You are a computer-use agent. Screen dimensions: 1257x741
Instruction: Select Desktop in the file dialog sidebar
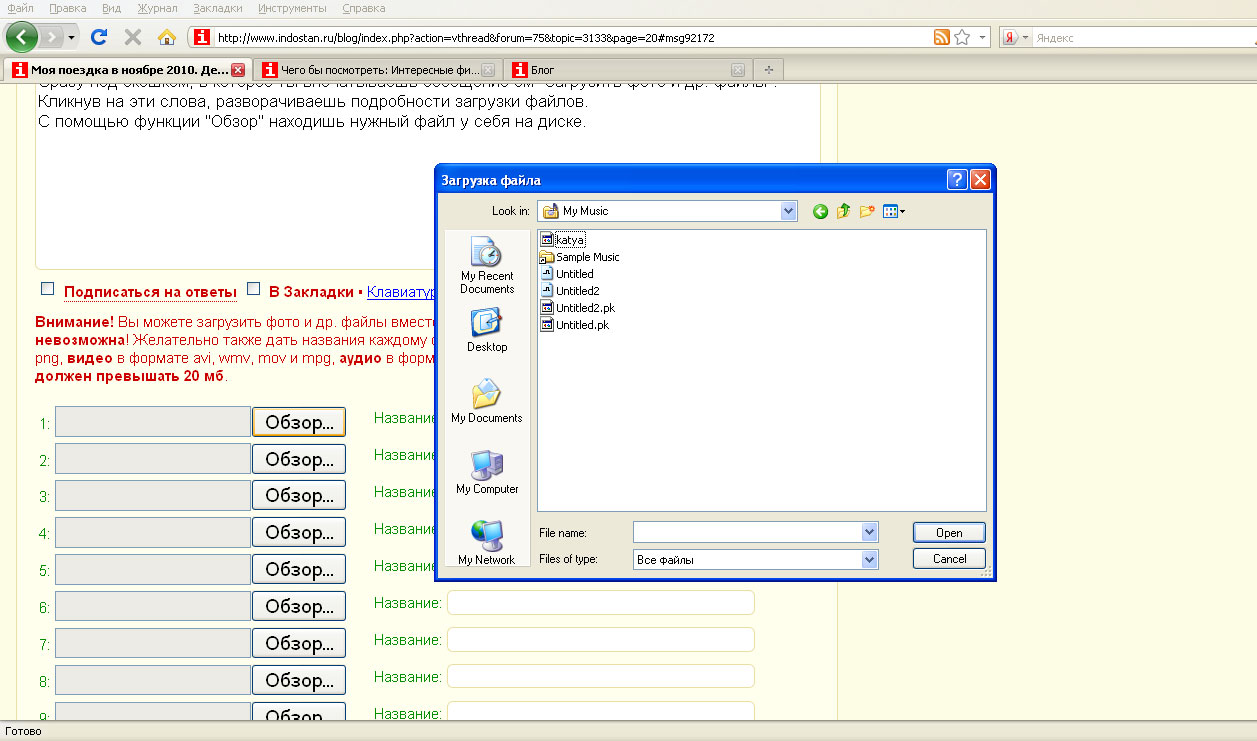(x=487, y=331)
